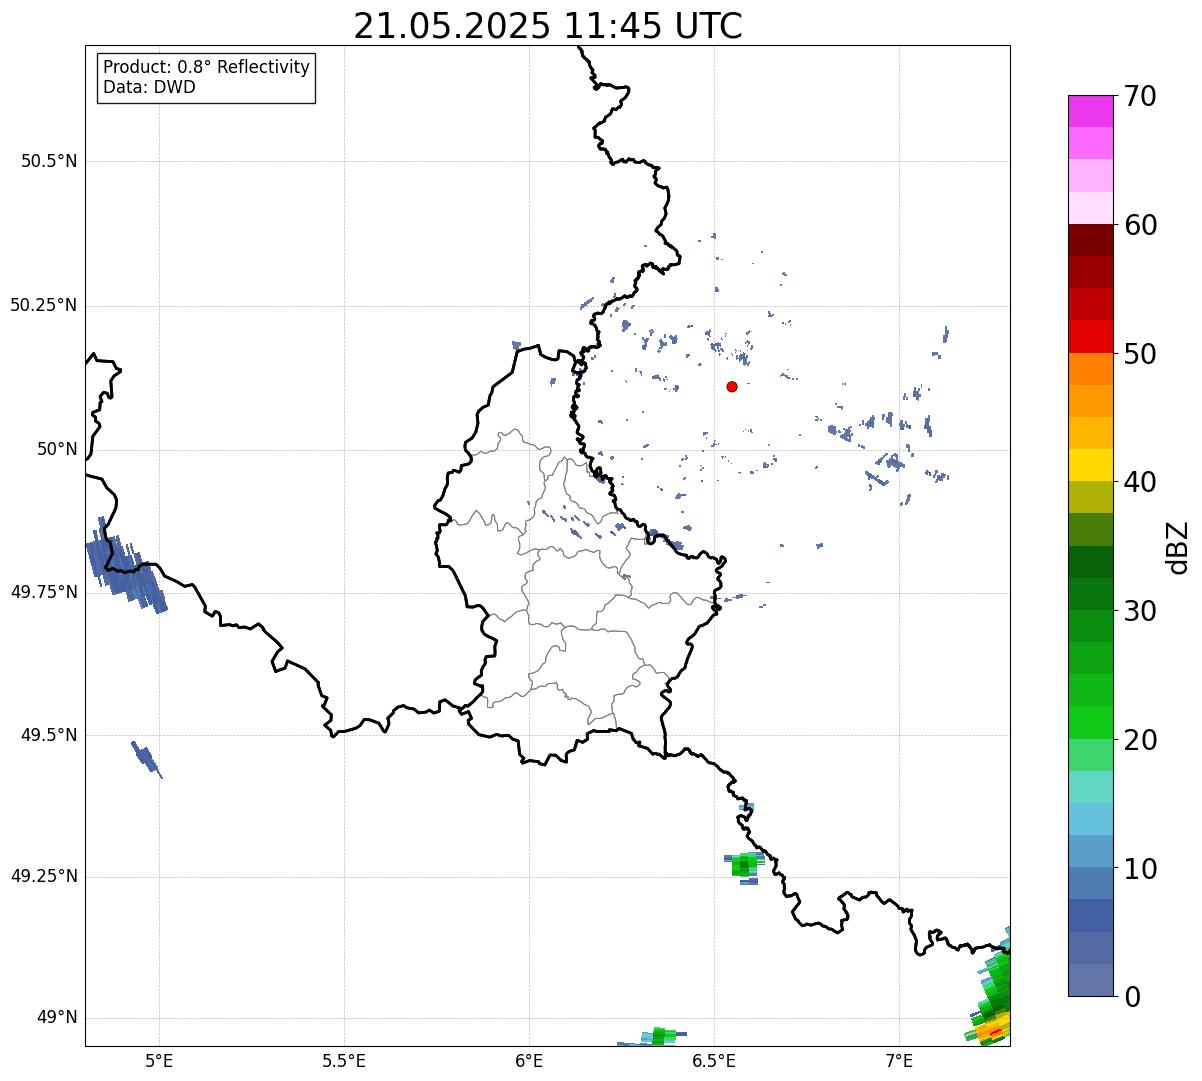Image resolution: width=1202 pixels, height=1081 pixels.
Task: Click the magenta top colorbar segment
Action: point(1090,111)
